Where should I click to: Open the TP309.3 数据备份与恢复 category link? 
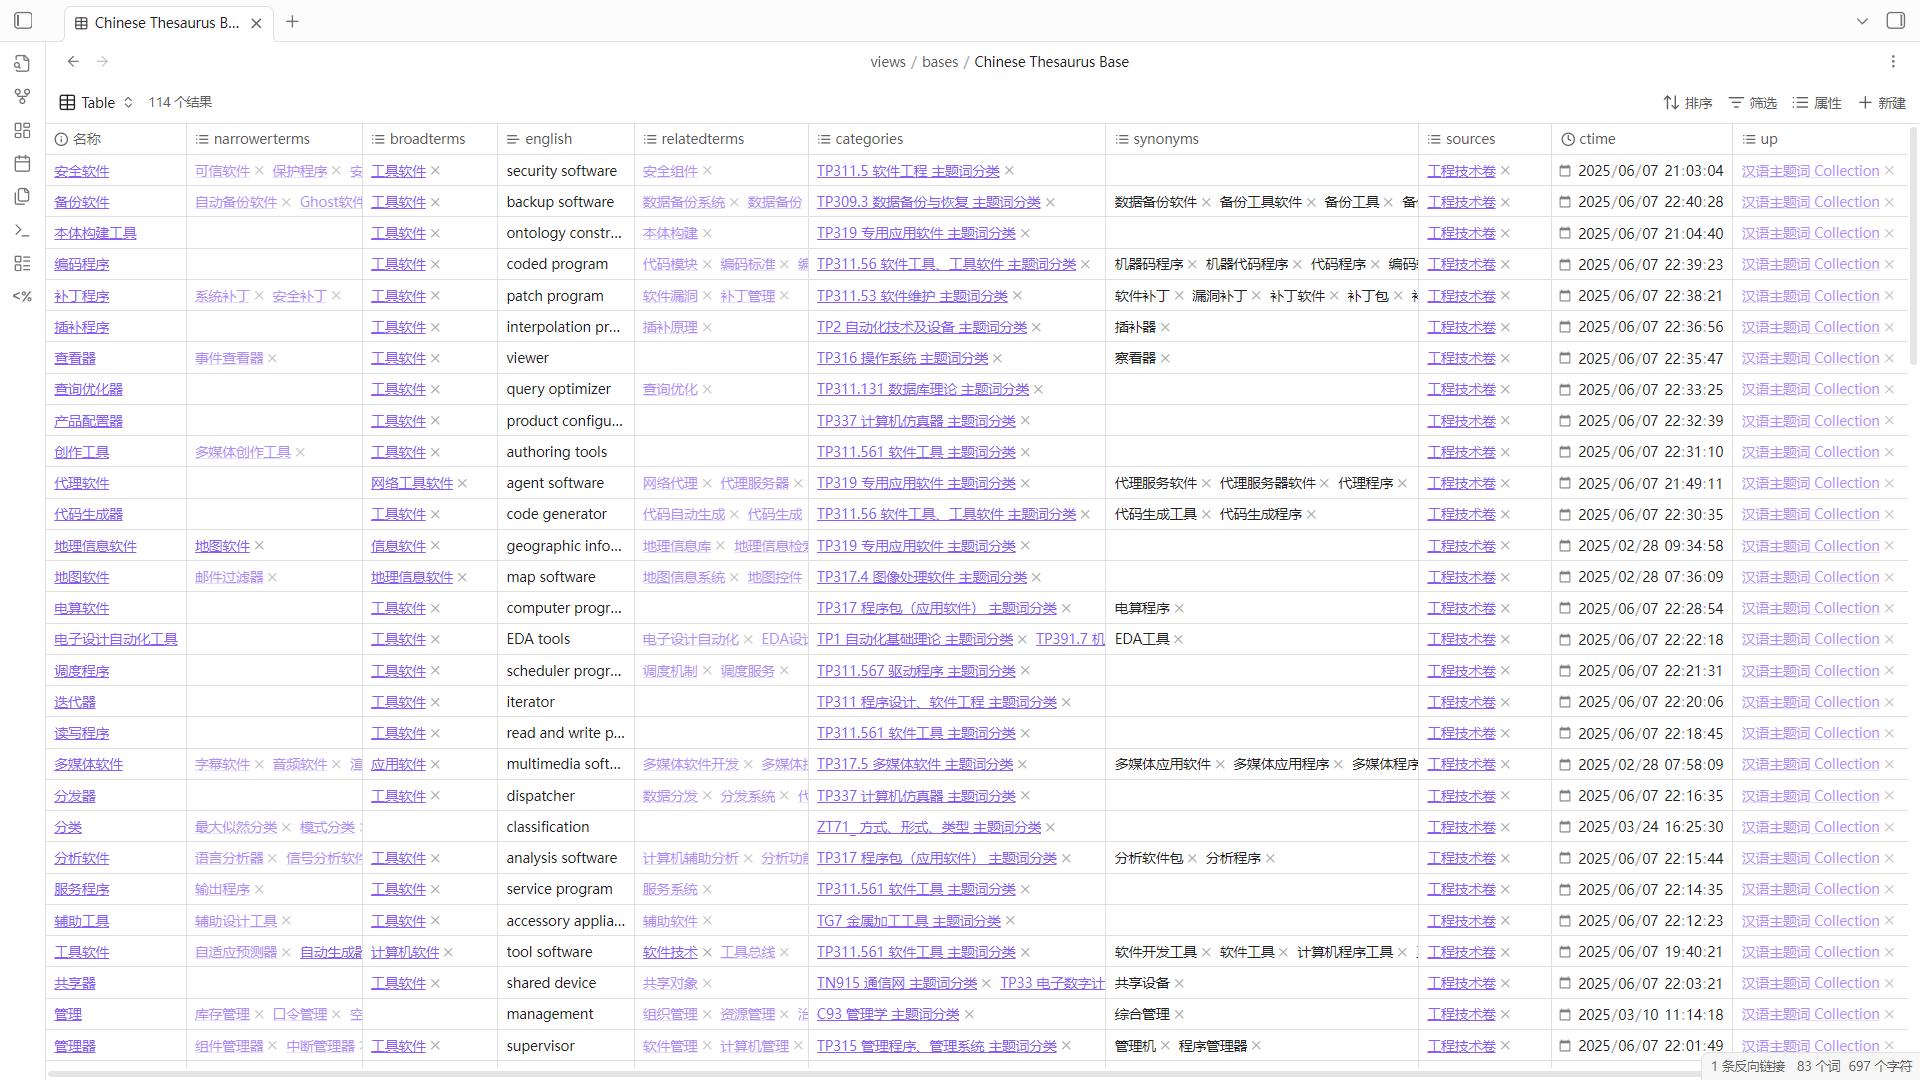[x=929, y=202]
